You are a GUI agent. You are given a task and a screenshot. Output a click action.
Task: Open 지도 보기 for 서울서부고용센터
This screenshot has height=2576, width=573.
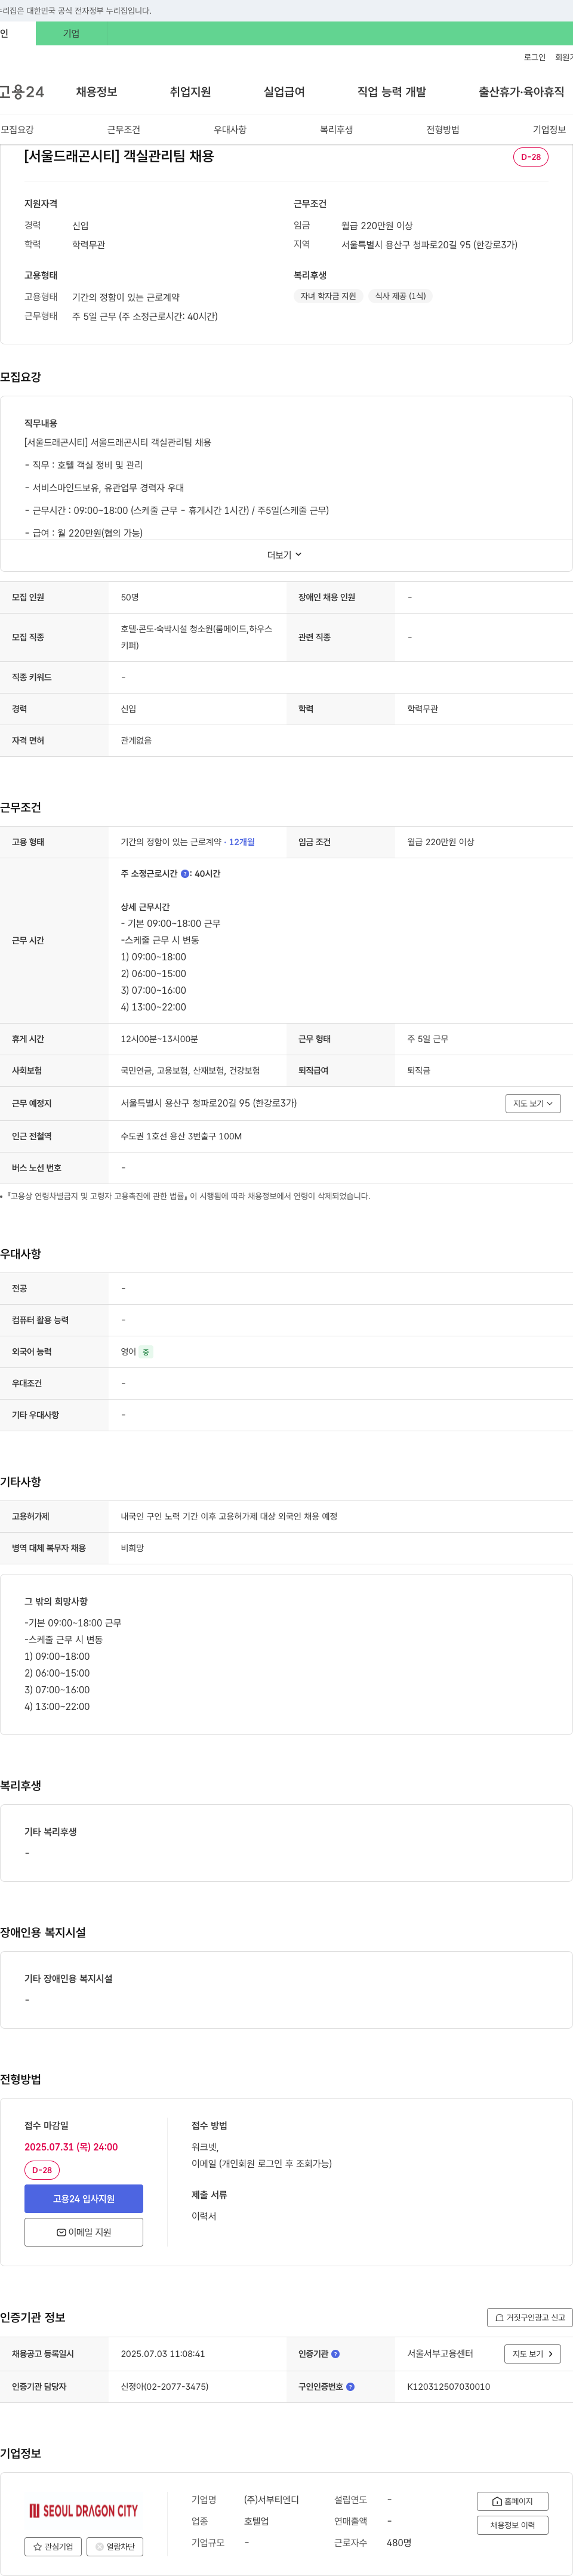click(x=532, y=2354)
